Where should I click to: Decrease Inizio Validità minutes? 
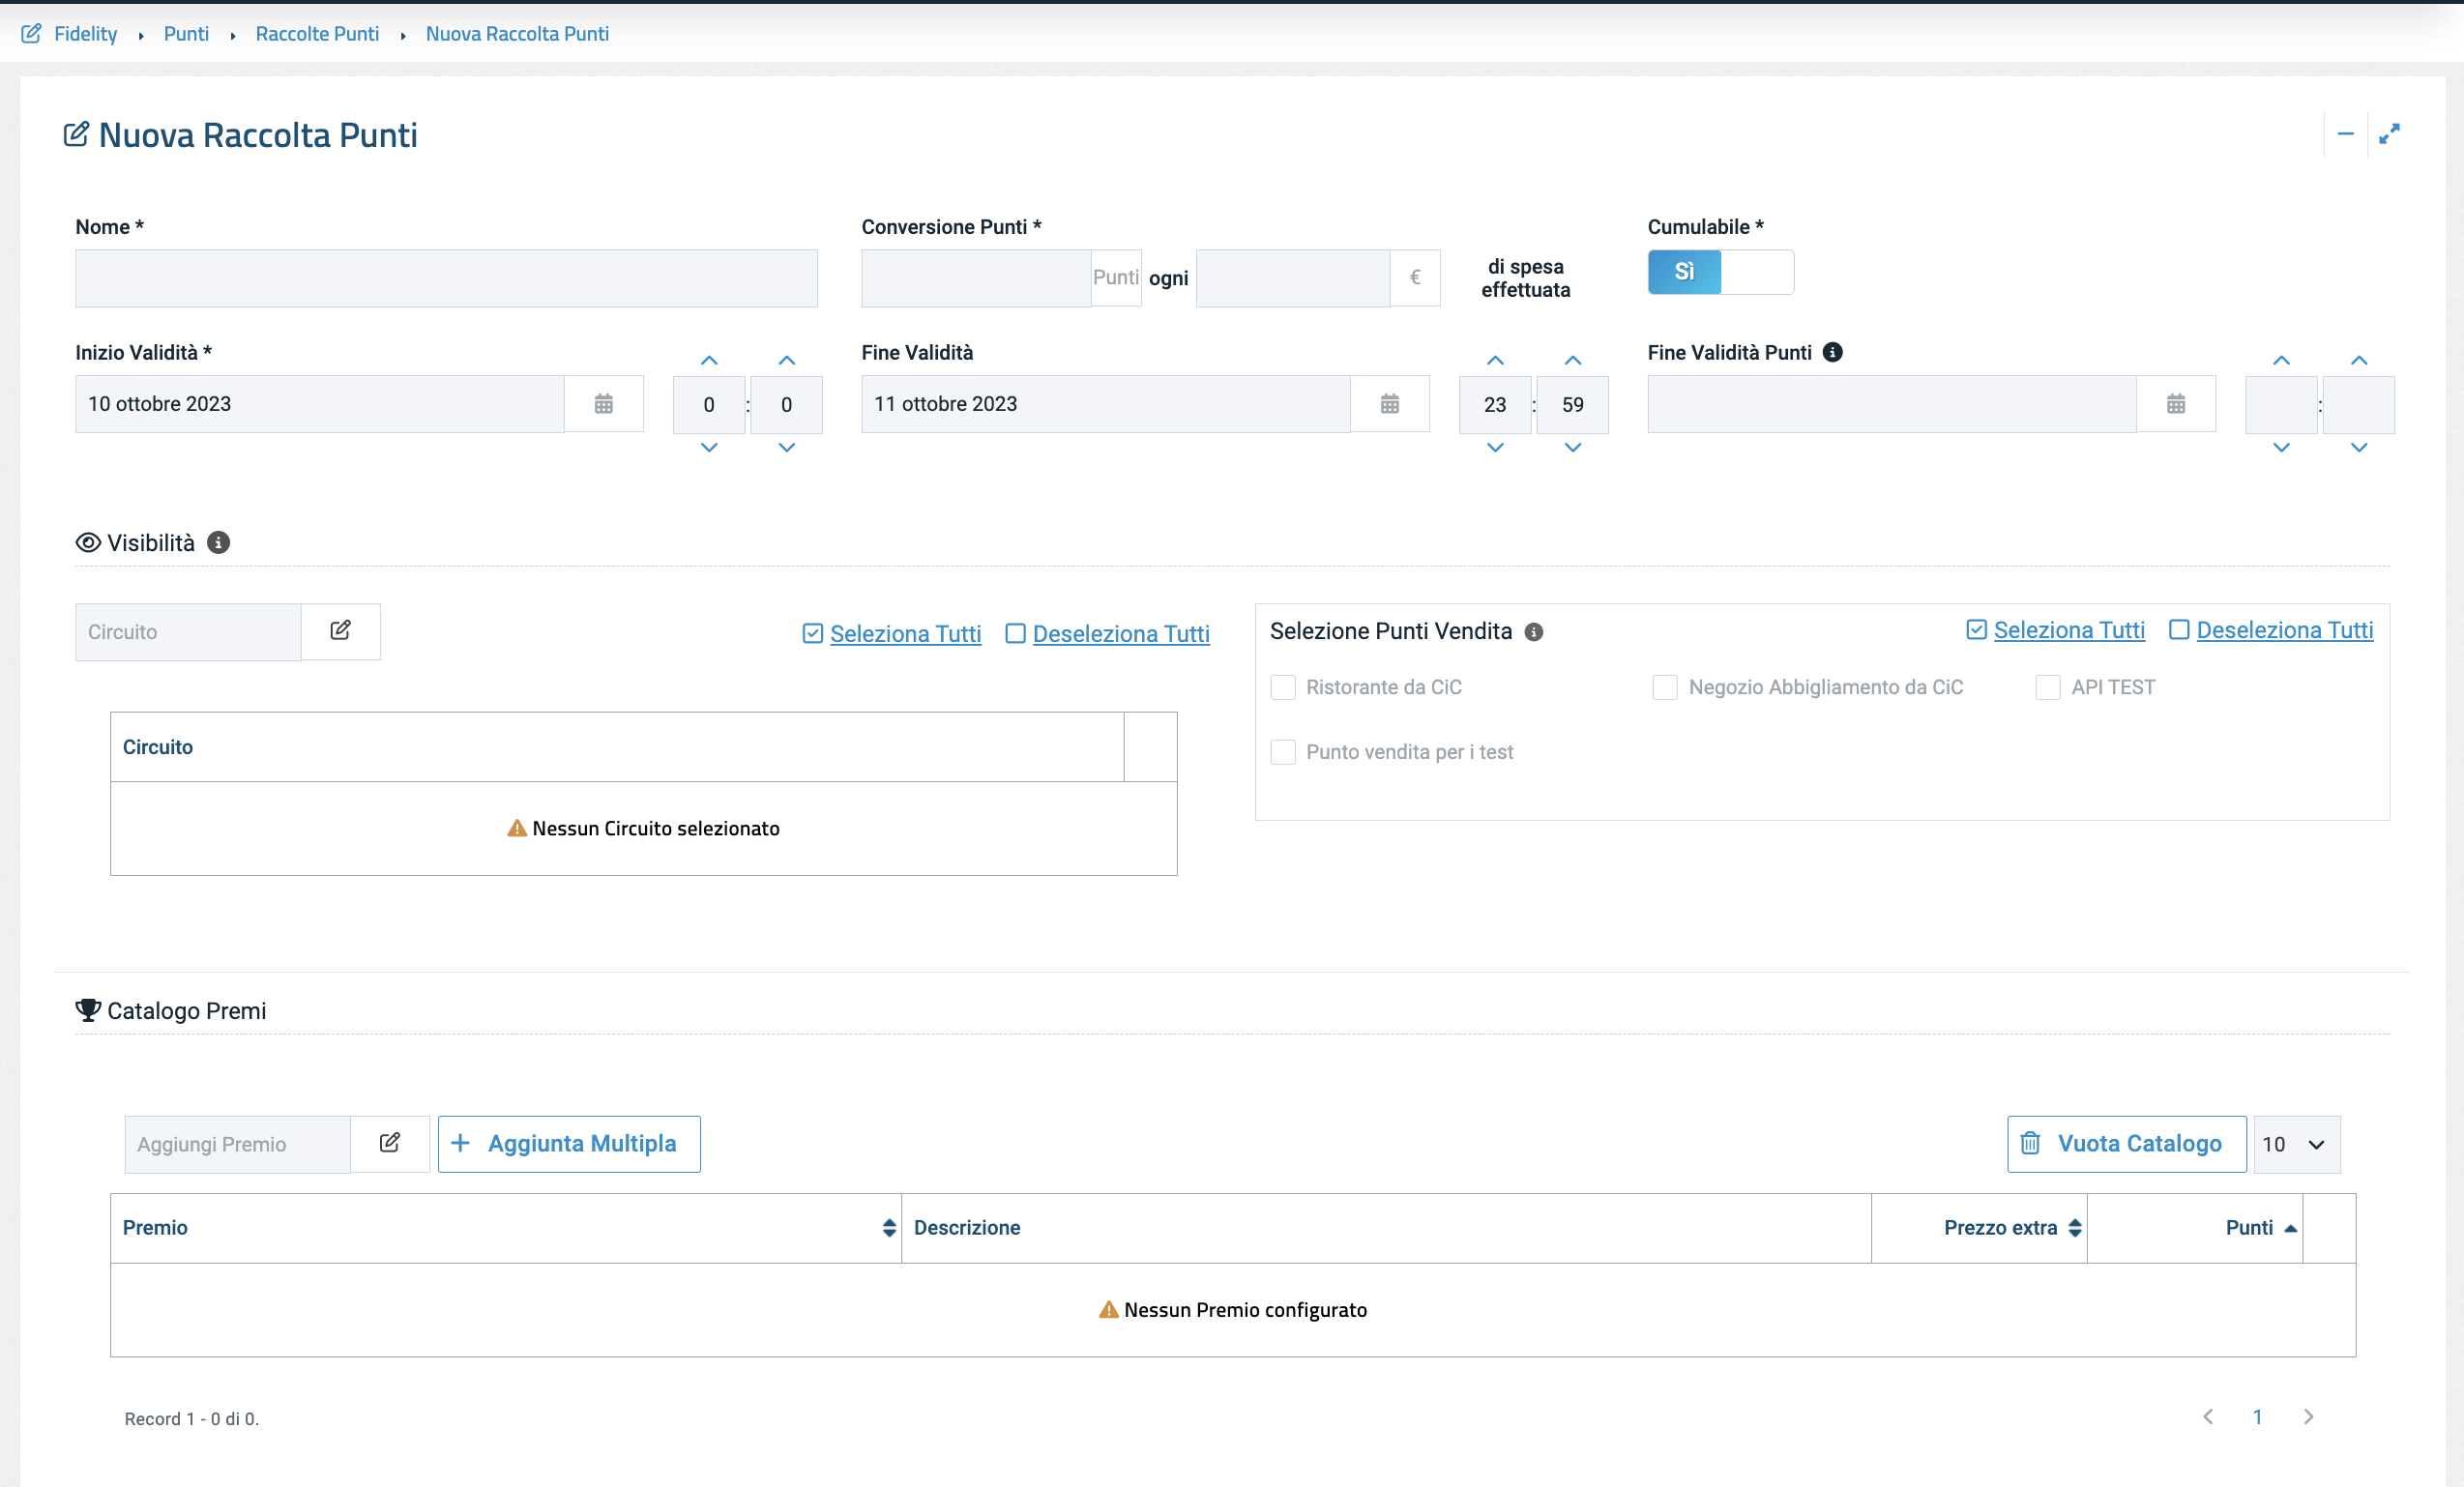coord(787,448)
